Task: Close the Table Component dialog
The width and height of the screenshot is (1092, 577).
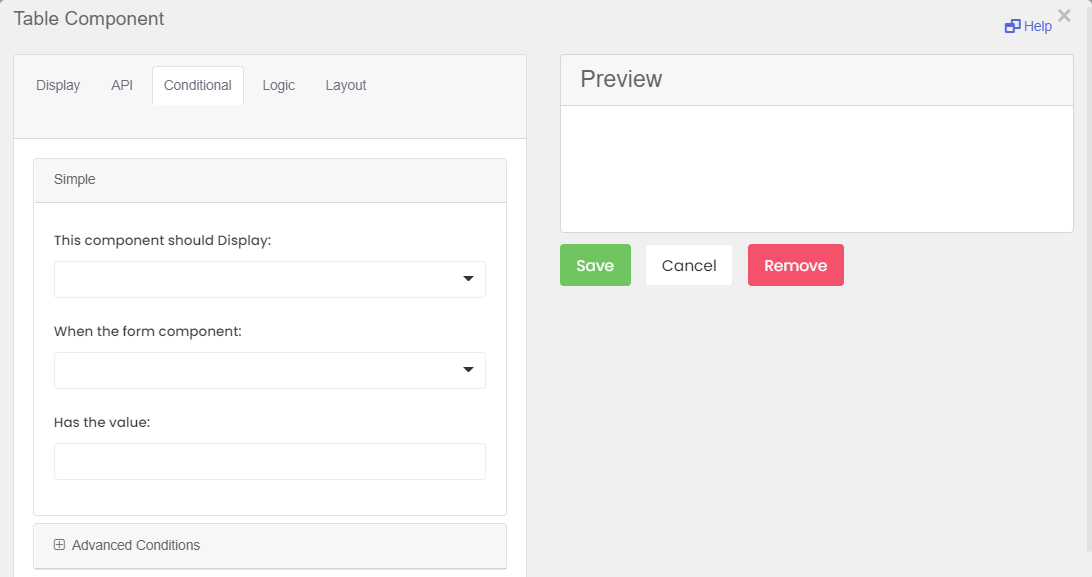Action: pos(1063,15)
